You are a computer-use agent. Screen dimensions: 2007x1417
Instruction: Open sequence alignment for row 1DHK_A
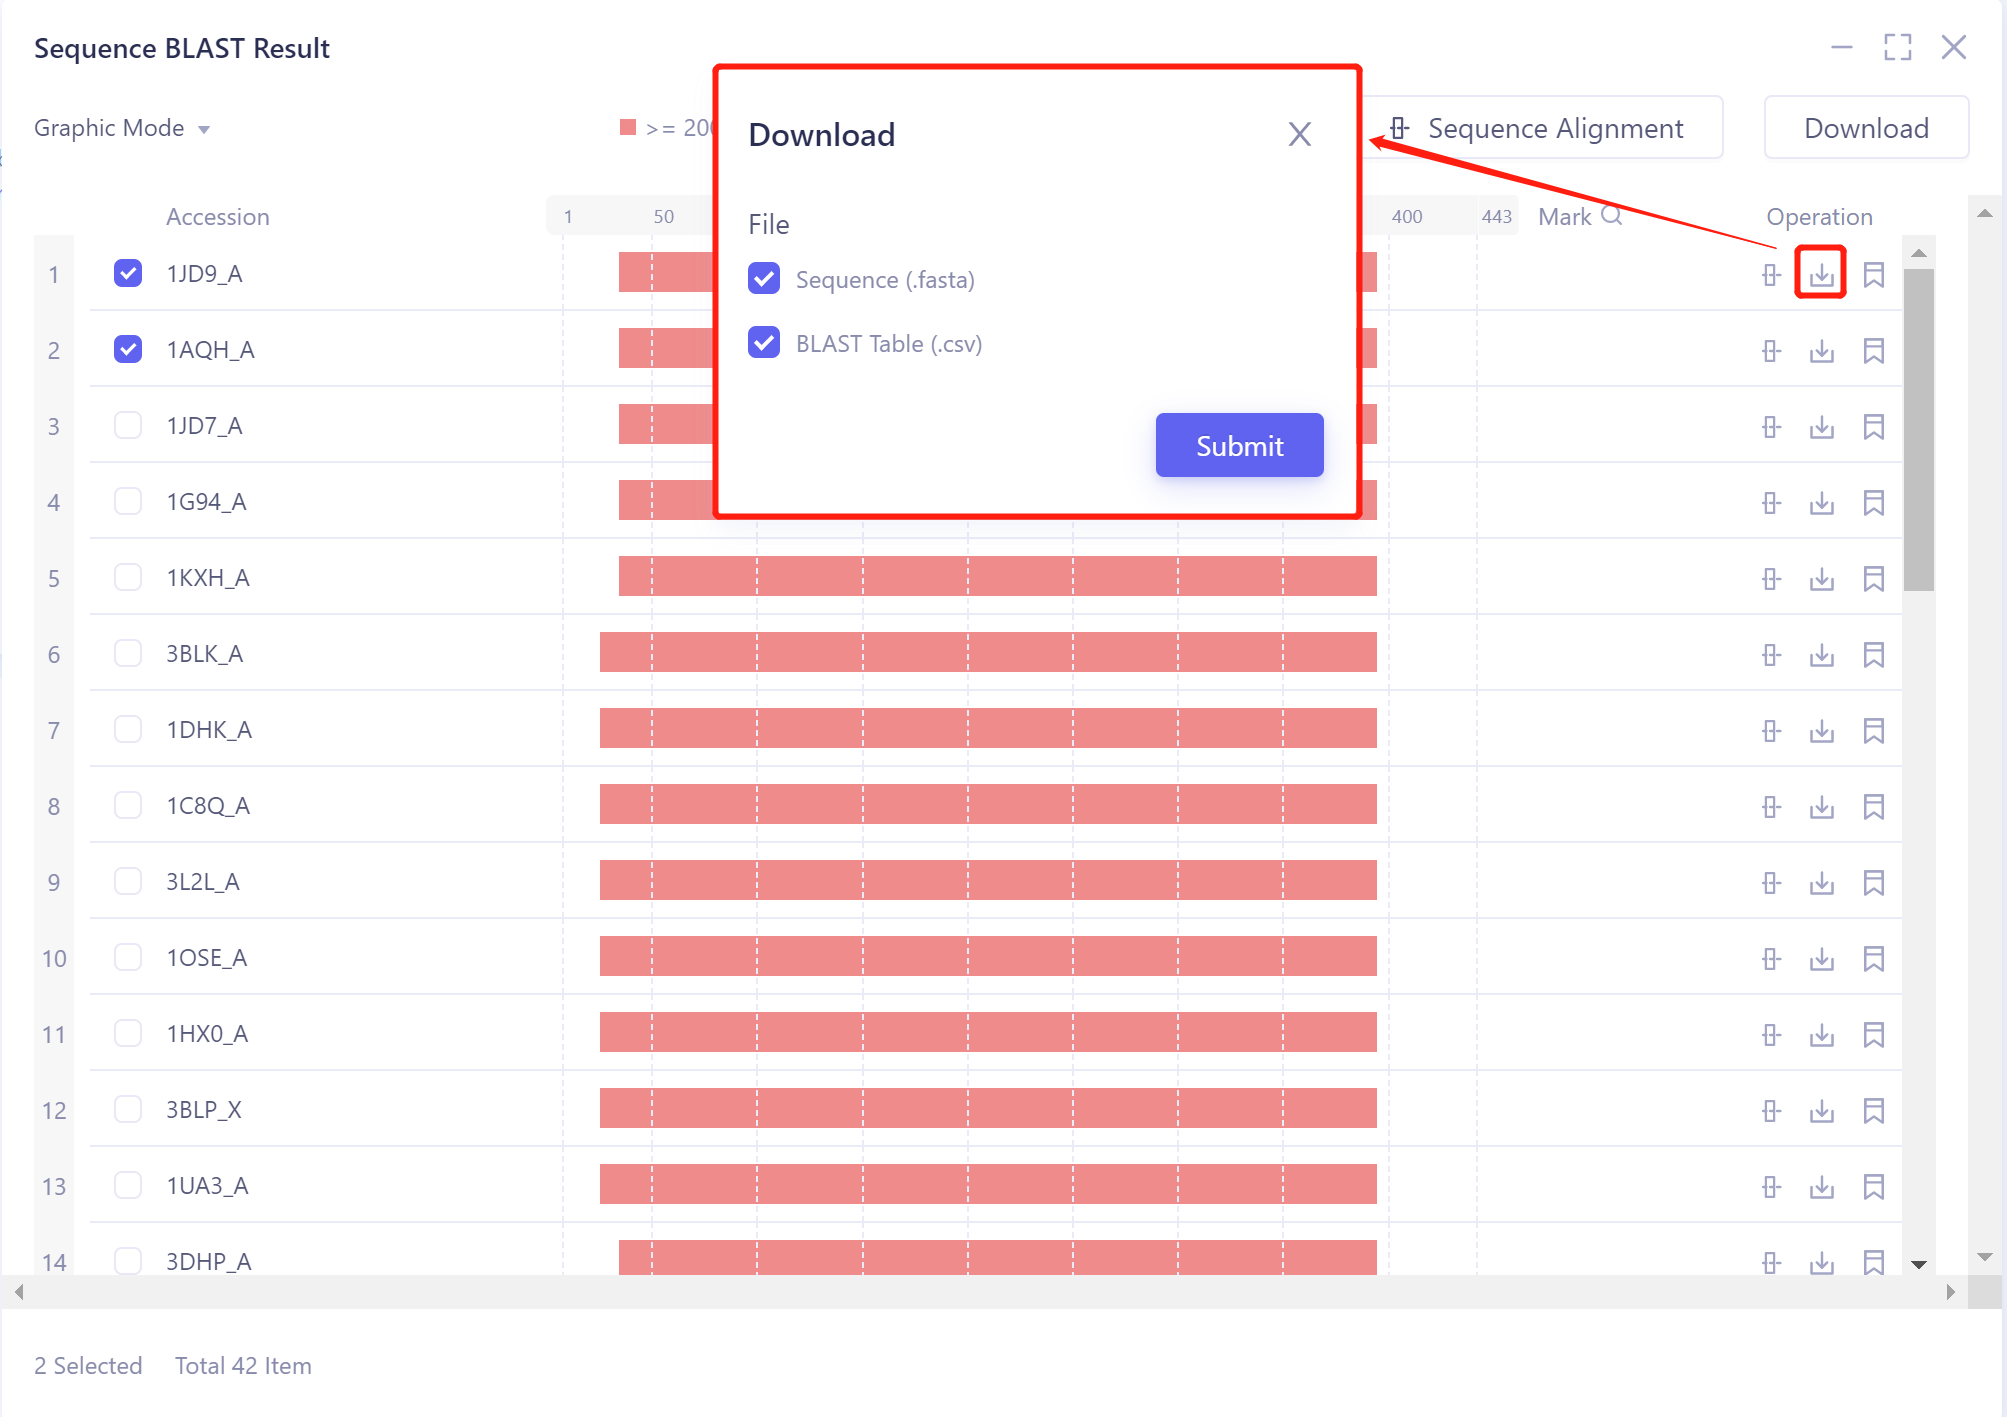pos(1771,731)
